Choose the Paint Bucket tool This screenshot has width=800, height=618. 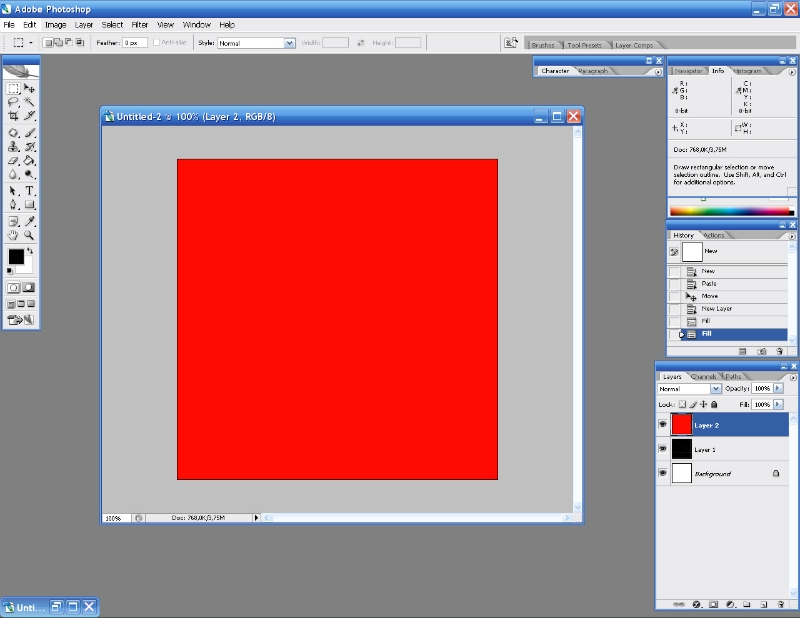[x=30, y=160]
